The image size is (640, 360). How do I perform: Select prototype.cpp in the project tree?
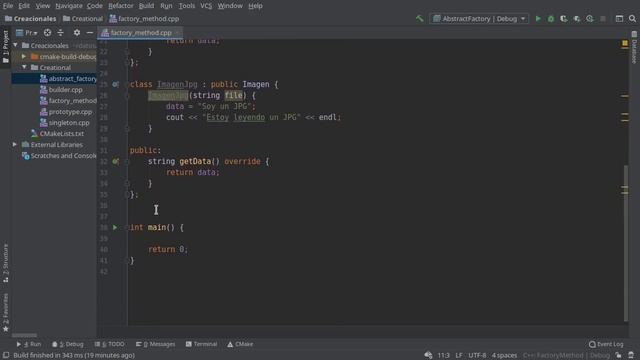66,111
